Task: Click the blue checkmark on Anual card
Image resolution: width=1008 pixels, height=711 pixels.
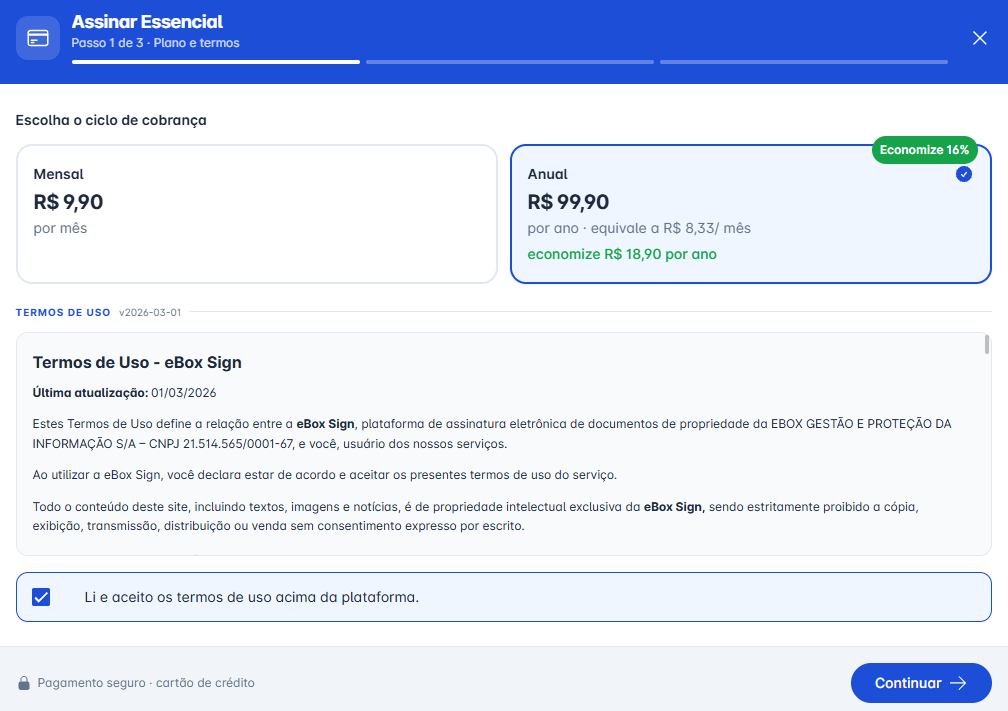Action: [963, 174]
